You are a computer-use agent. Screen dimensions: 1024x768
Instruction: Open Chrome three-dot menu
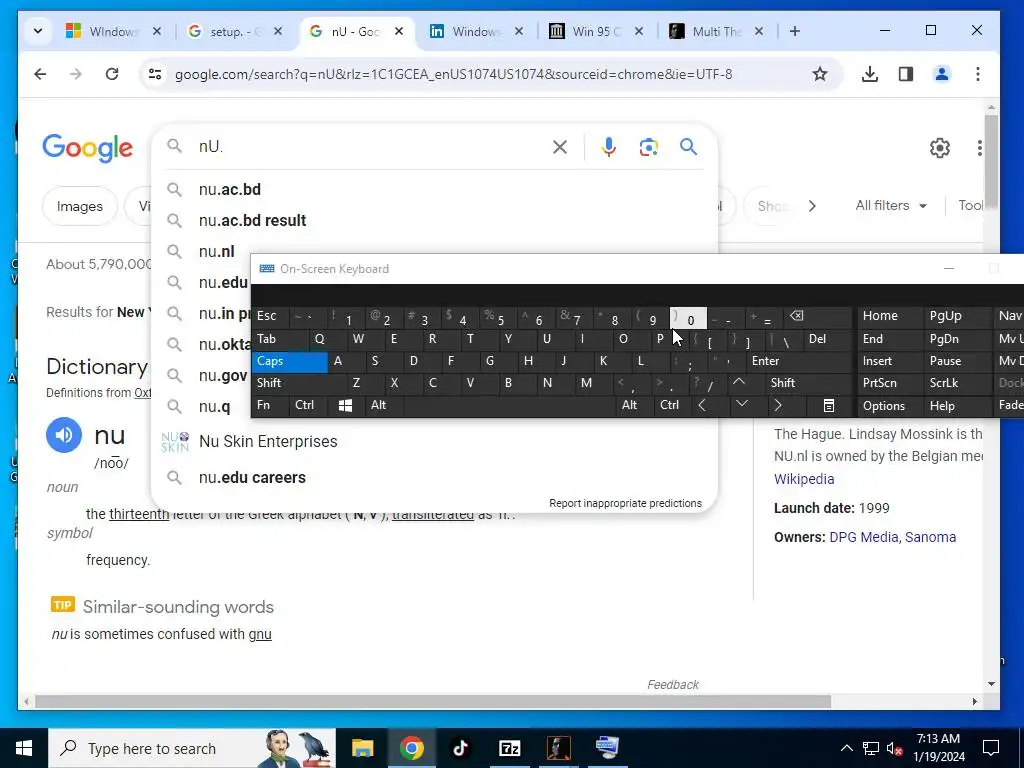coord(978,74)
